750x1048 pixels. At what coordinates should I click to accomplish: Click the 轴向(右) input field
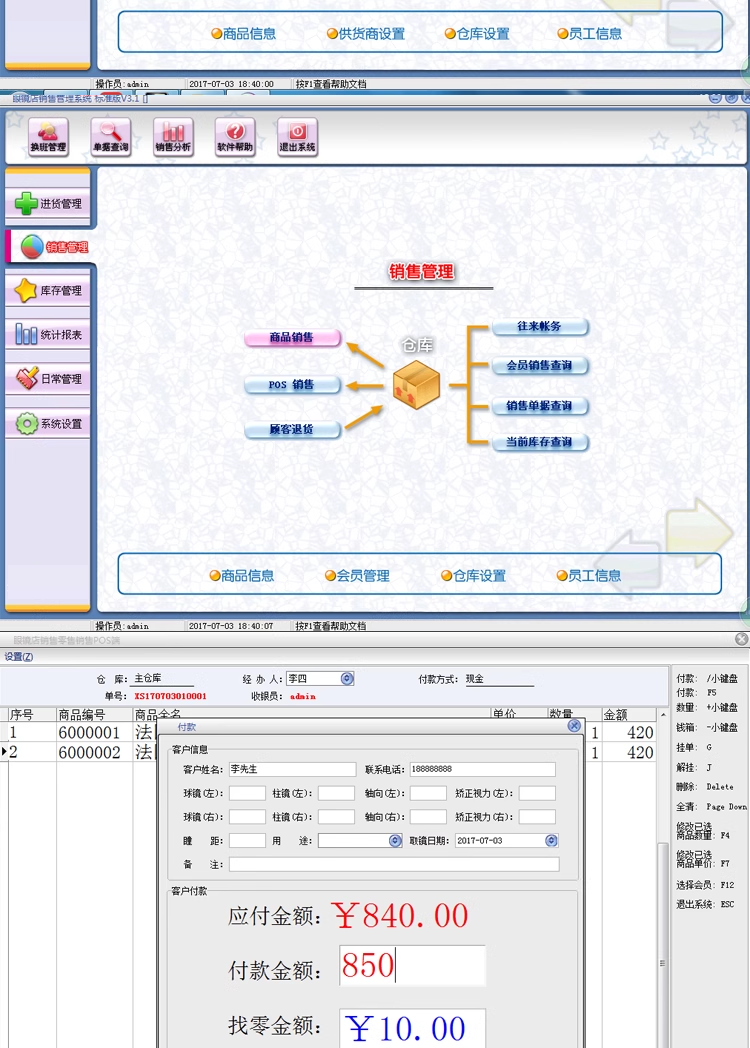428,817
